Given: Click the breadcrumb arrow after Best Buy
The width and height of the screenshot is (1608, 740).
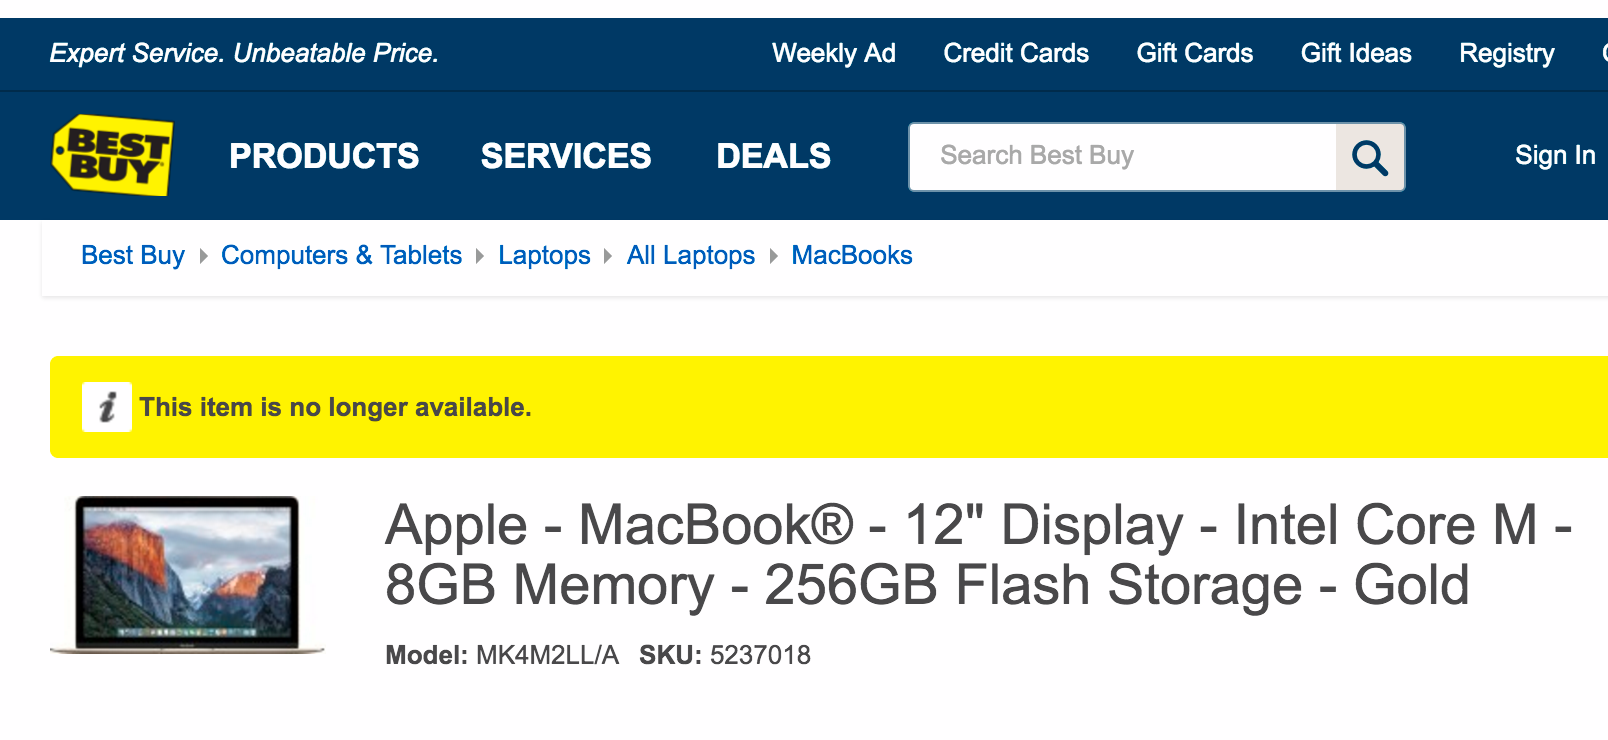Looking at the screenshot, I should click(x=201, y=256).
